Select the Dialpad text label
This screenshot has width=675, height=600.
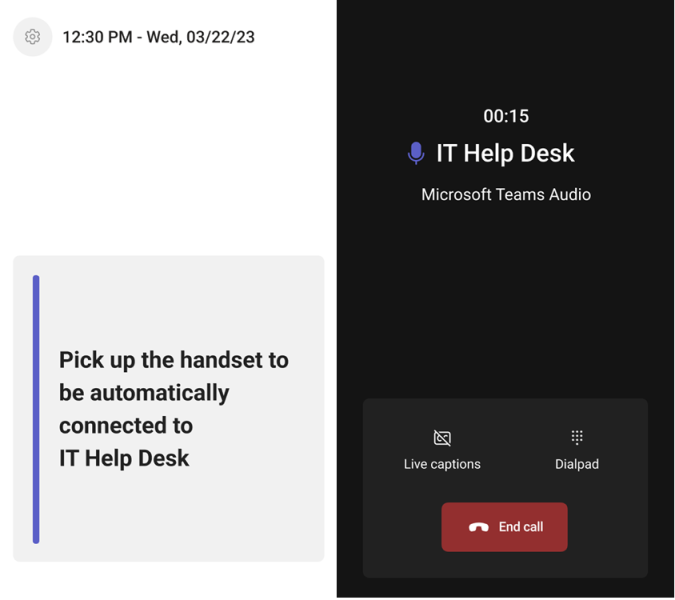coord(577,464)
